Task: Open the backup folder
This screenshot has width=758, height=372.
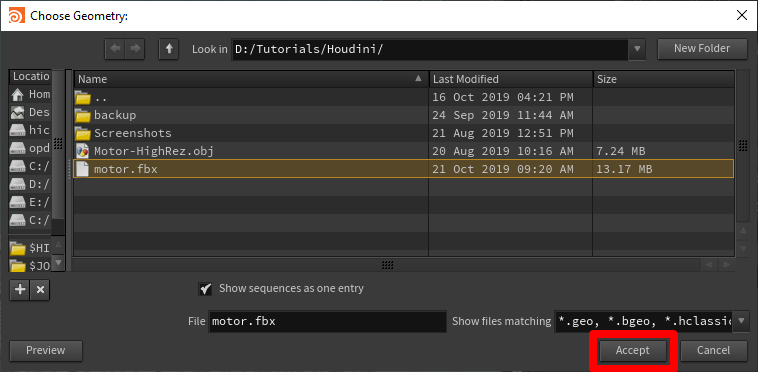Action: pos(404,115)
